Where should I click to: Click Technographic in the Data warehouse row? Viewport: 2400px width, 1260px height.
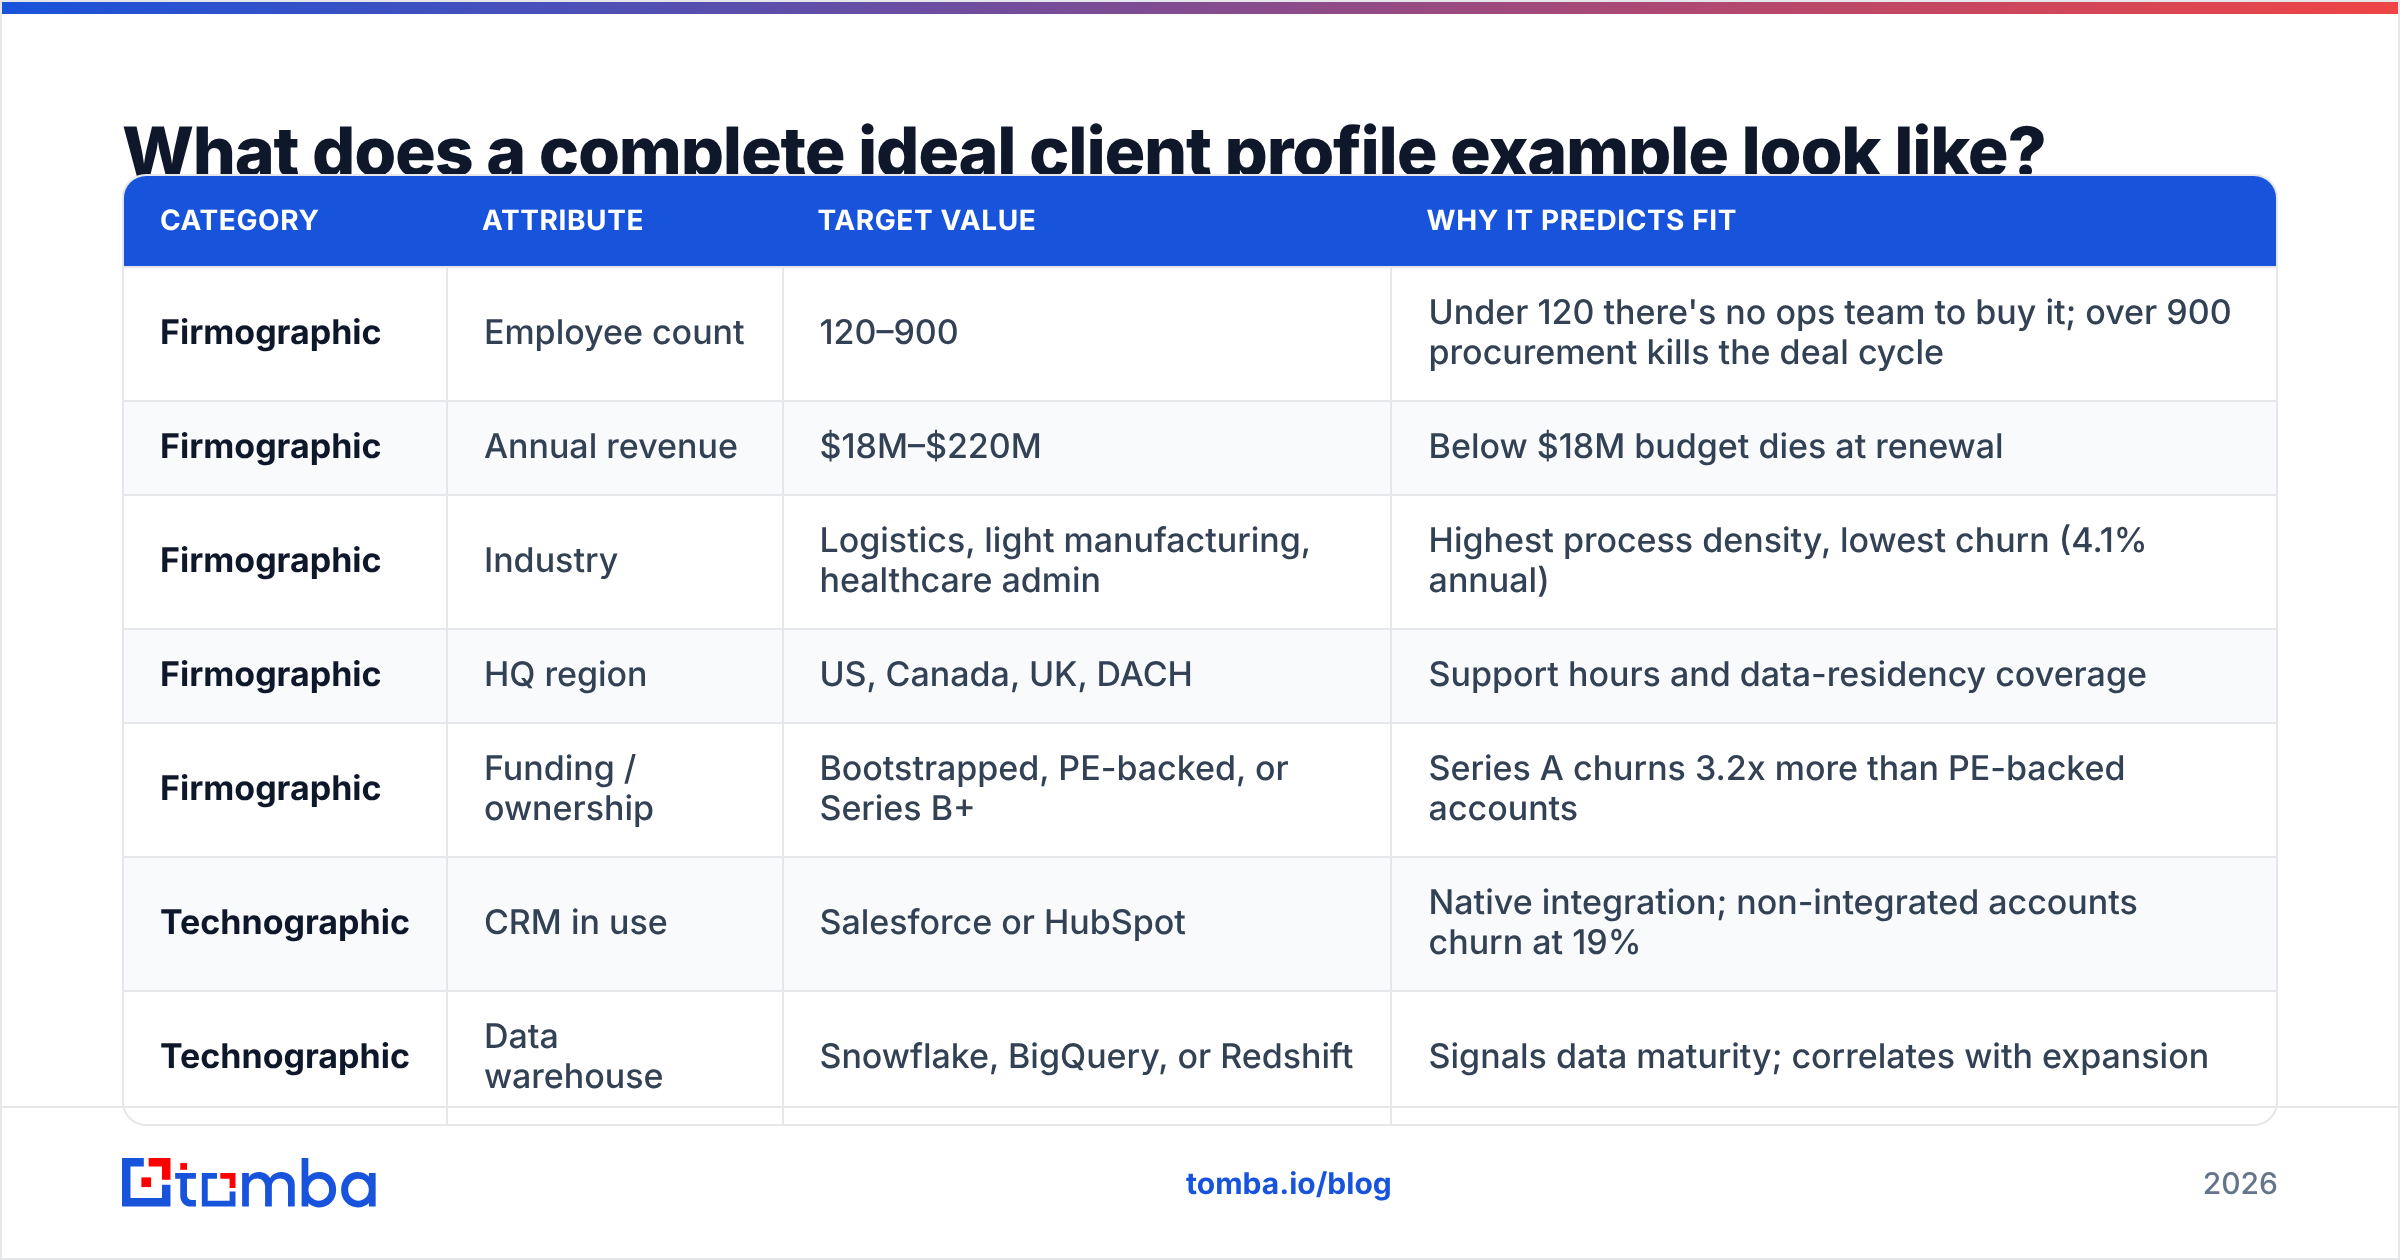tap(285, 1056)
